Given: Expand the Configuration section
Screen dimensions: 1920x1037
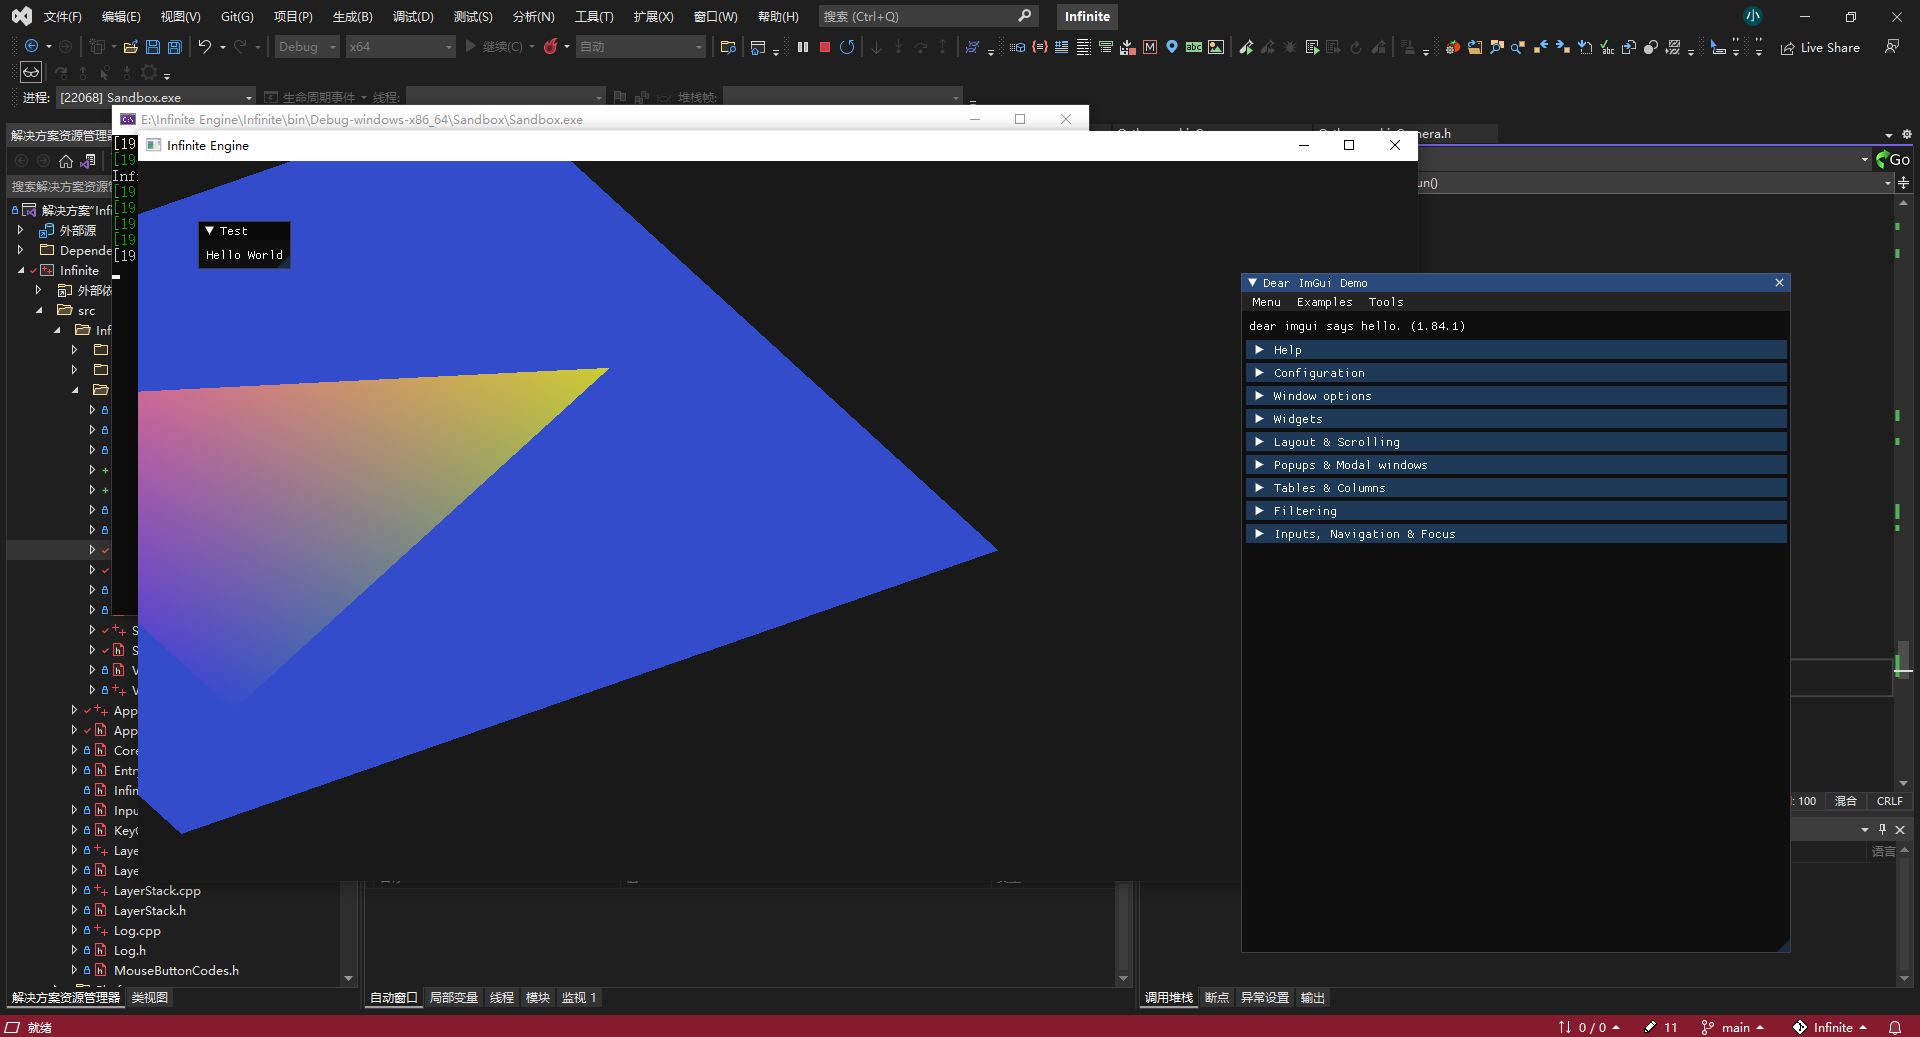Looking at the screenshot, I should click(x=1516, y=373).
